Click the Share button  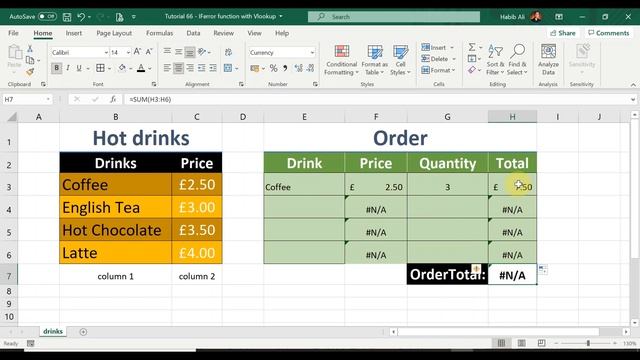[562, 33]
